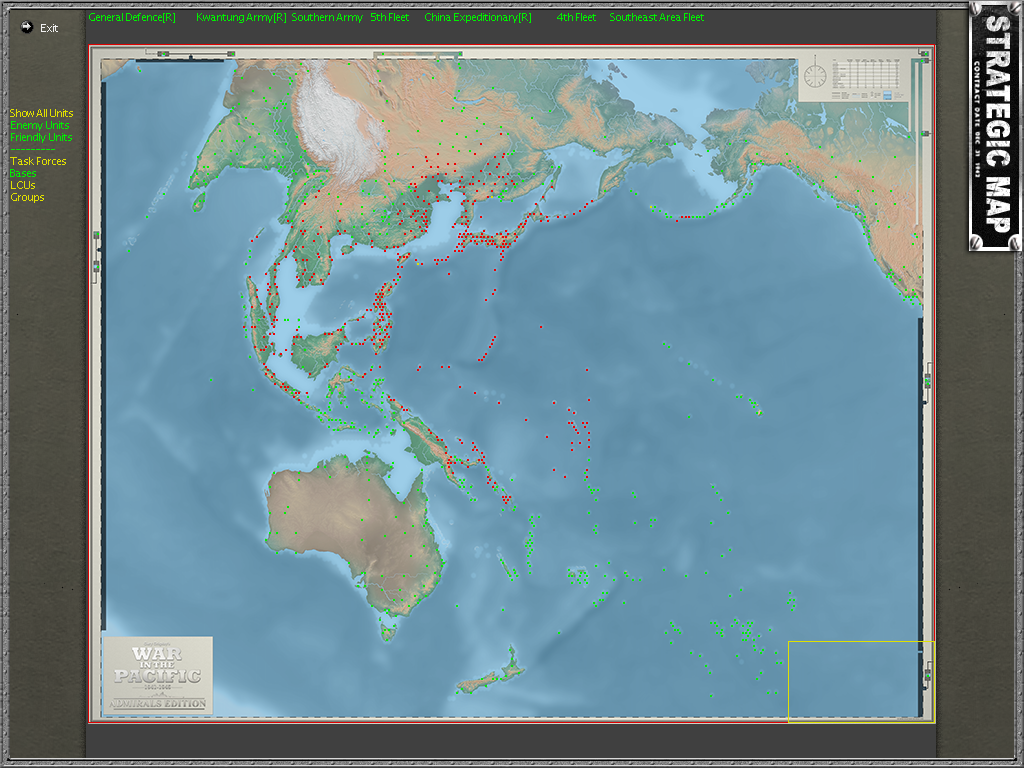Click the Exit text label
This screenshot has width=1024, height=768.
pyautogui.click(x=49, y=28)
